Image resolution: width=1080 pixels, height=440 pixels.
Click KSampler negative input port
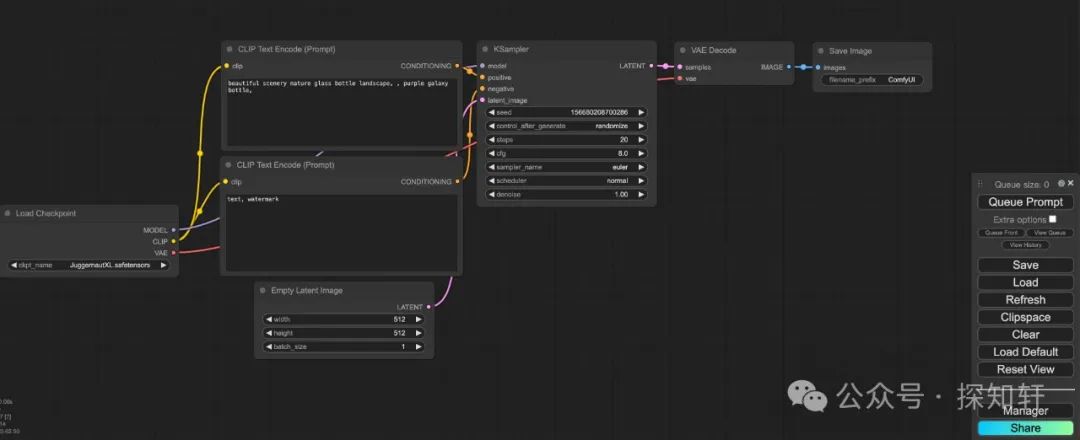point(482,89)
